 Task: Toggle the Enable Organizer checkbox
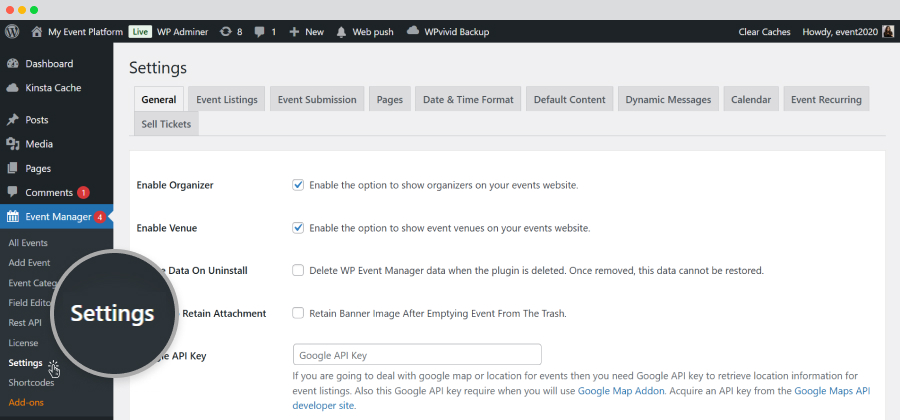tap(298, 185)
